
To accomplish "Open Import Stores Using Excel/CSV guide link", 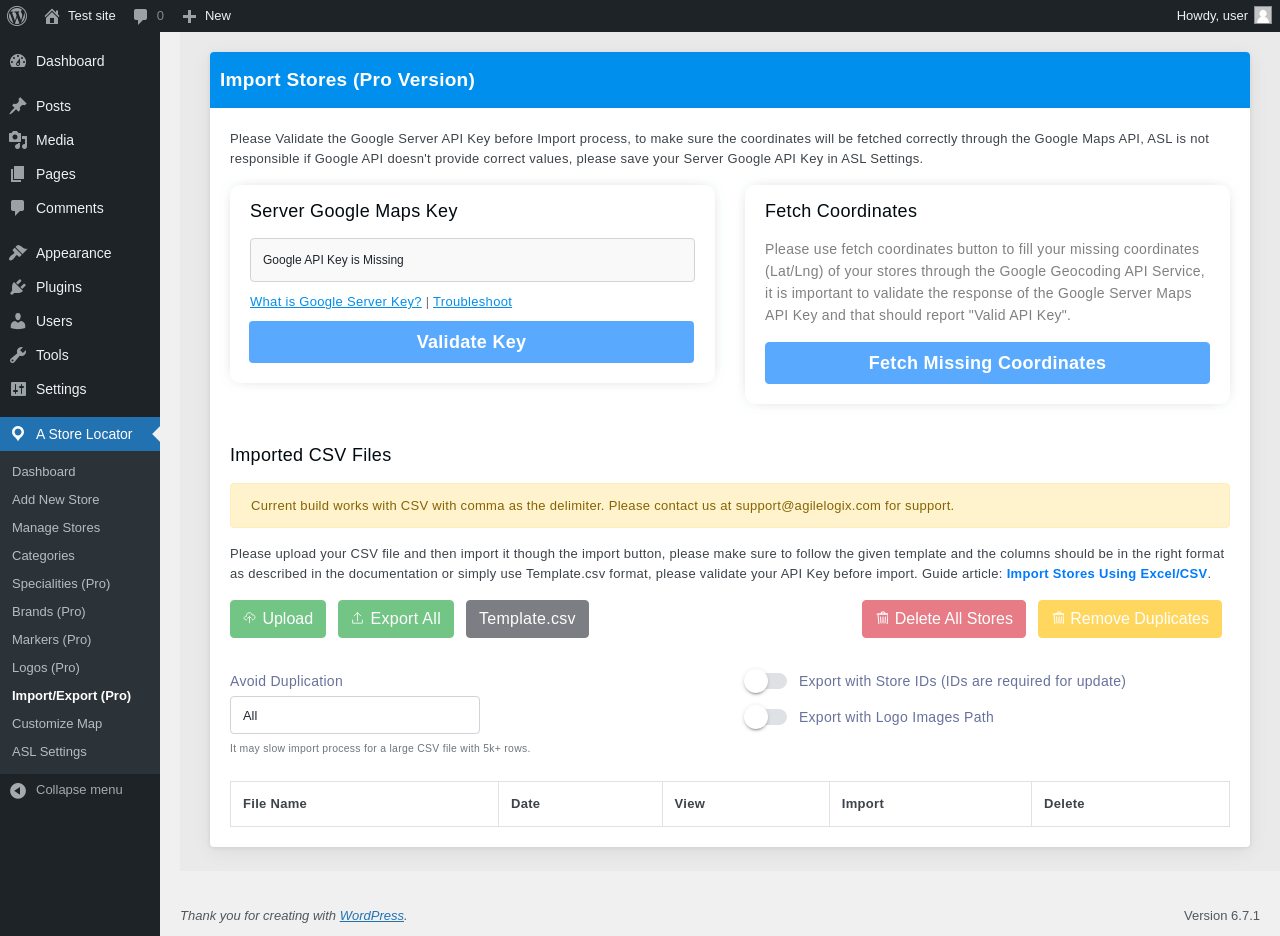I will [x=1107, y=574].
